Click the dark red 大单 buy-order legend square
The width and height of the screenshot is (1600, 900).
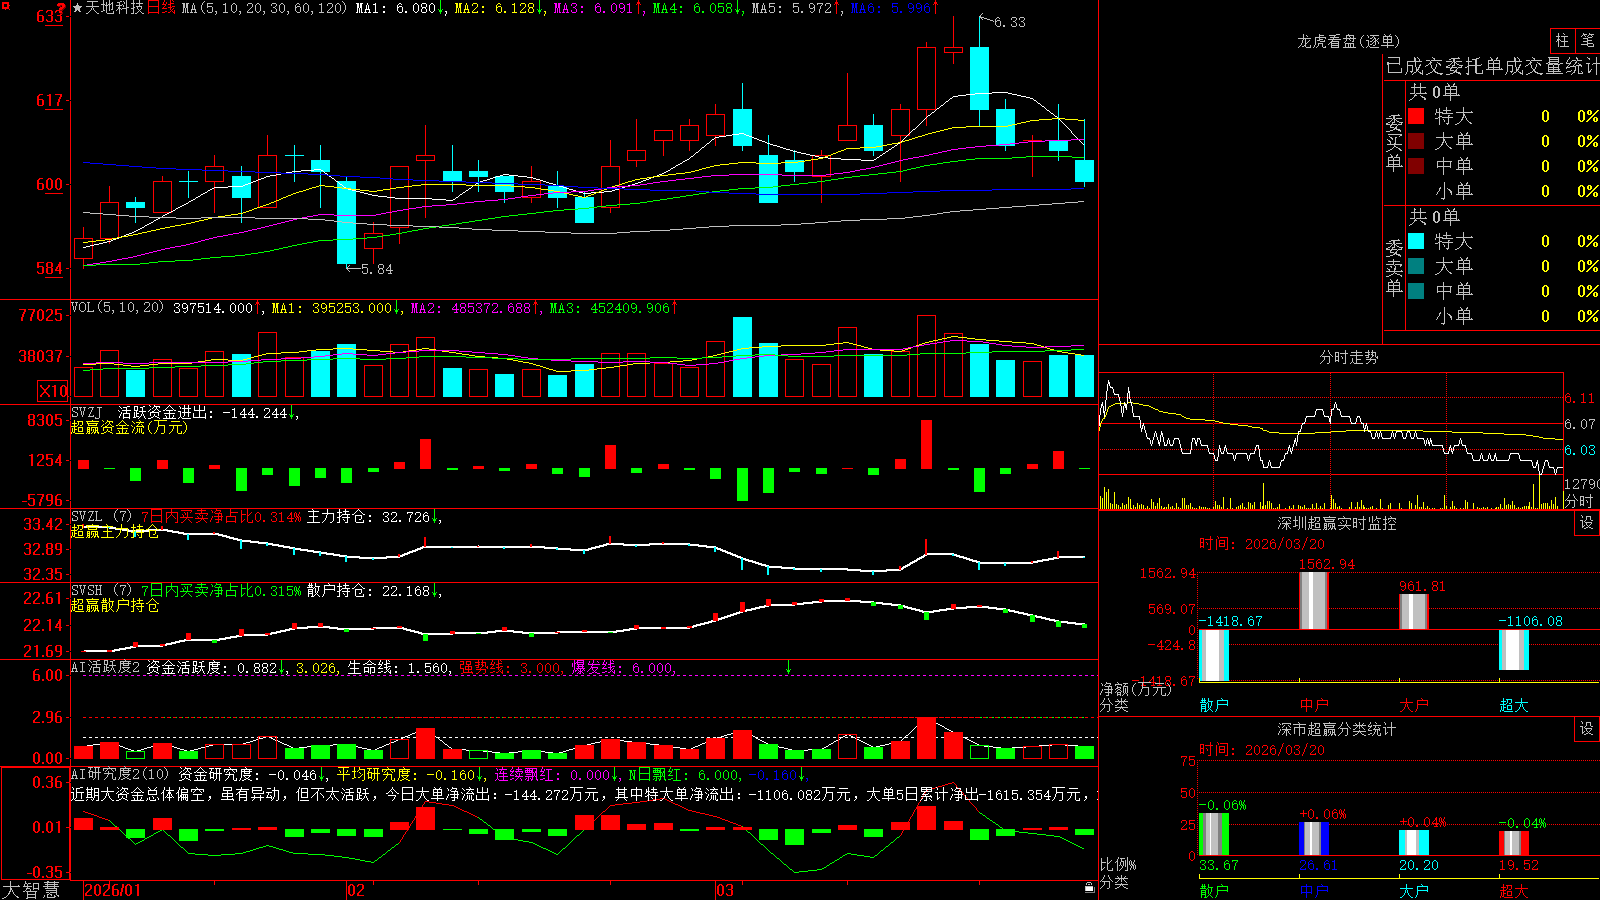pyautogui.click(x=1416, y=141)
